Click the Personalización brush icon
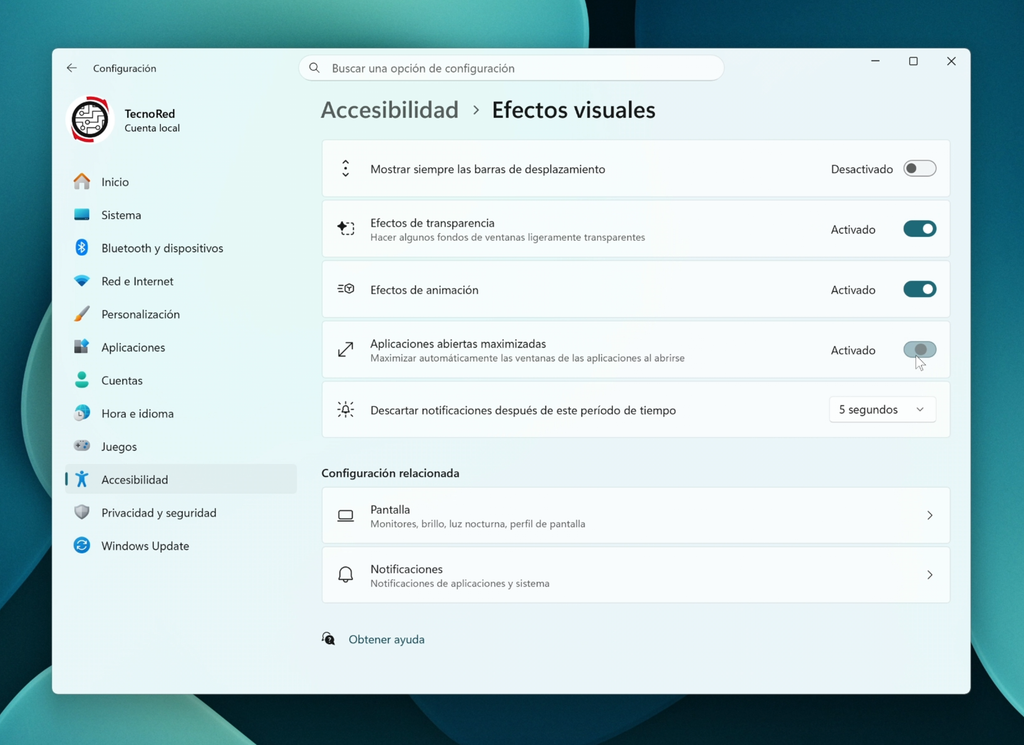Image resolution: width=1024 pixels, height=745 pixels. click(x=82, y=314)
